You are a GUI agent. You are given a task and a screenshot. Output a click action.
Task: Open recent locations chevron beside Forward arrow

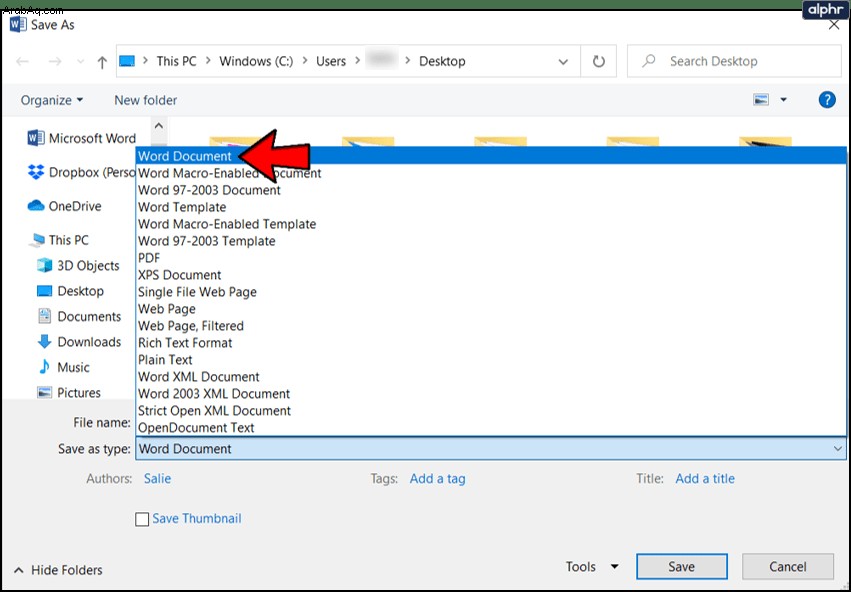[x=80, y=61]
